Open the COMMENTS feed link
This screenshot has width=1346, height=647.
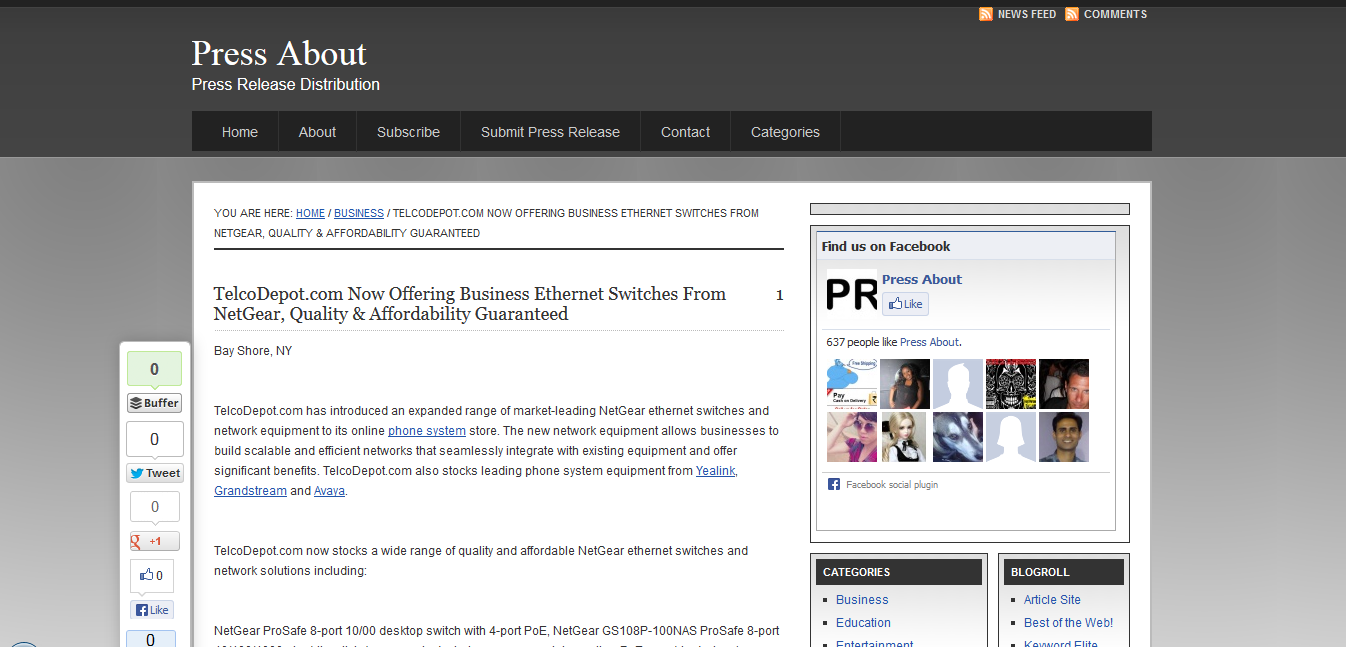1115,14
